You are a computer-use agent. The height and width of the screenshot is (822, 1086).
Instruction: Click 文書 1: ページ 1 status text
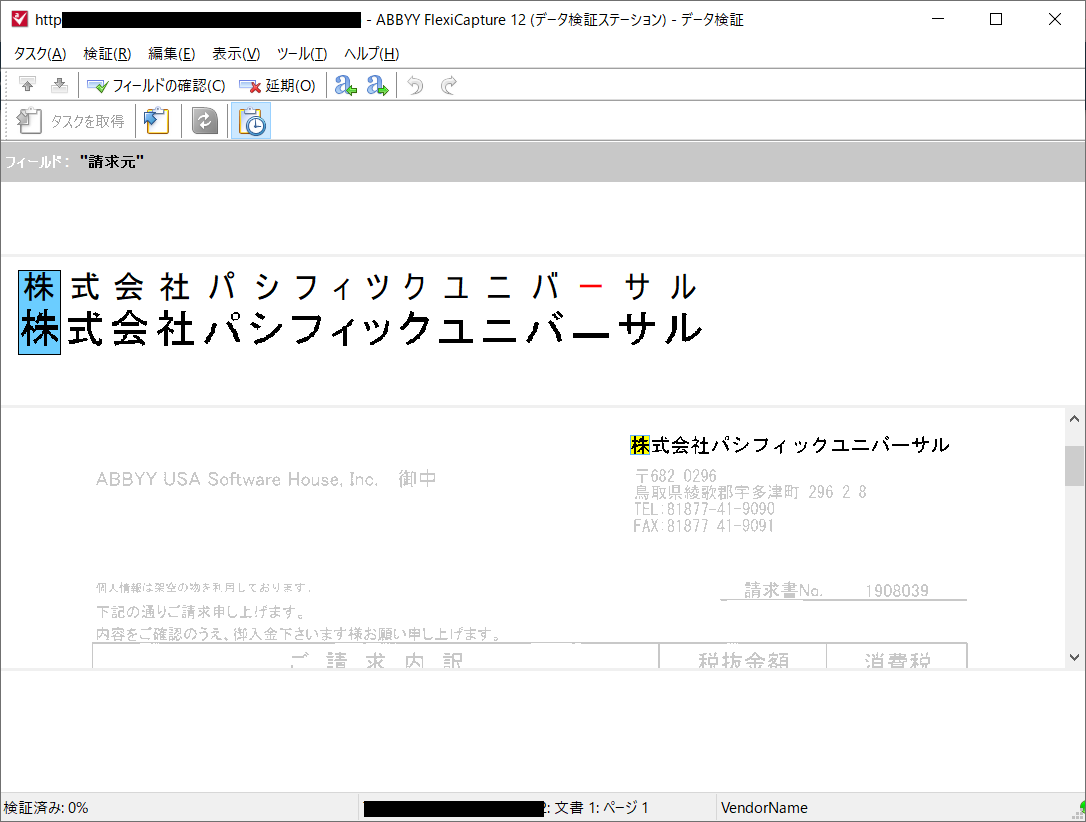[601, 807]
